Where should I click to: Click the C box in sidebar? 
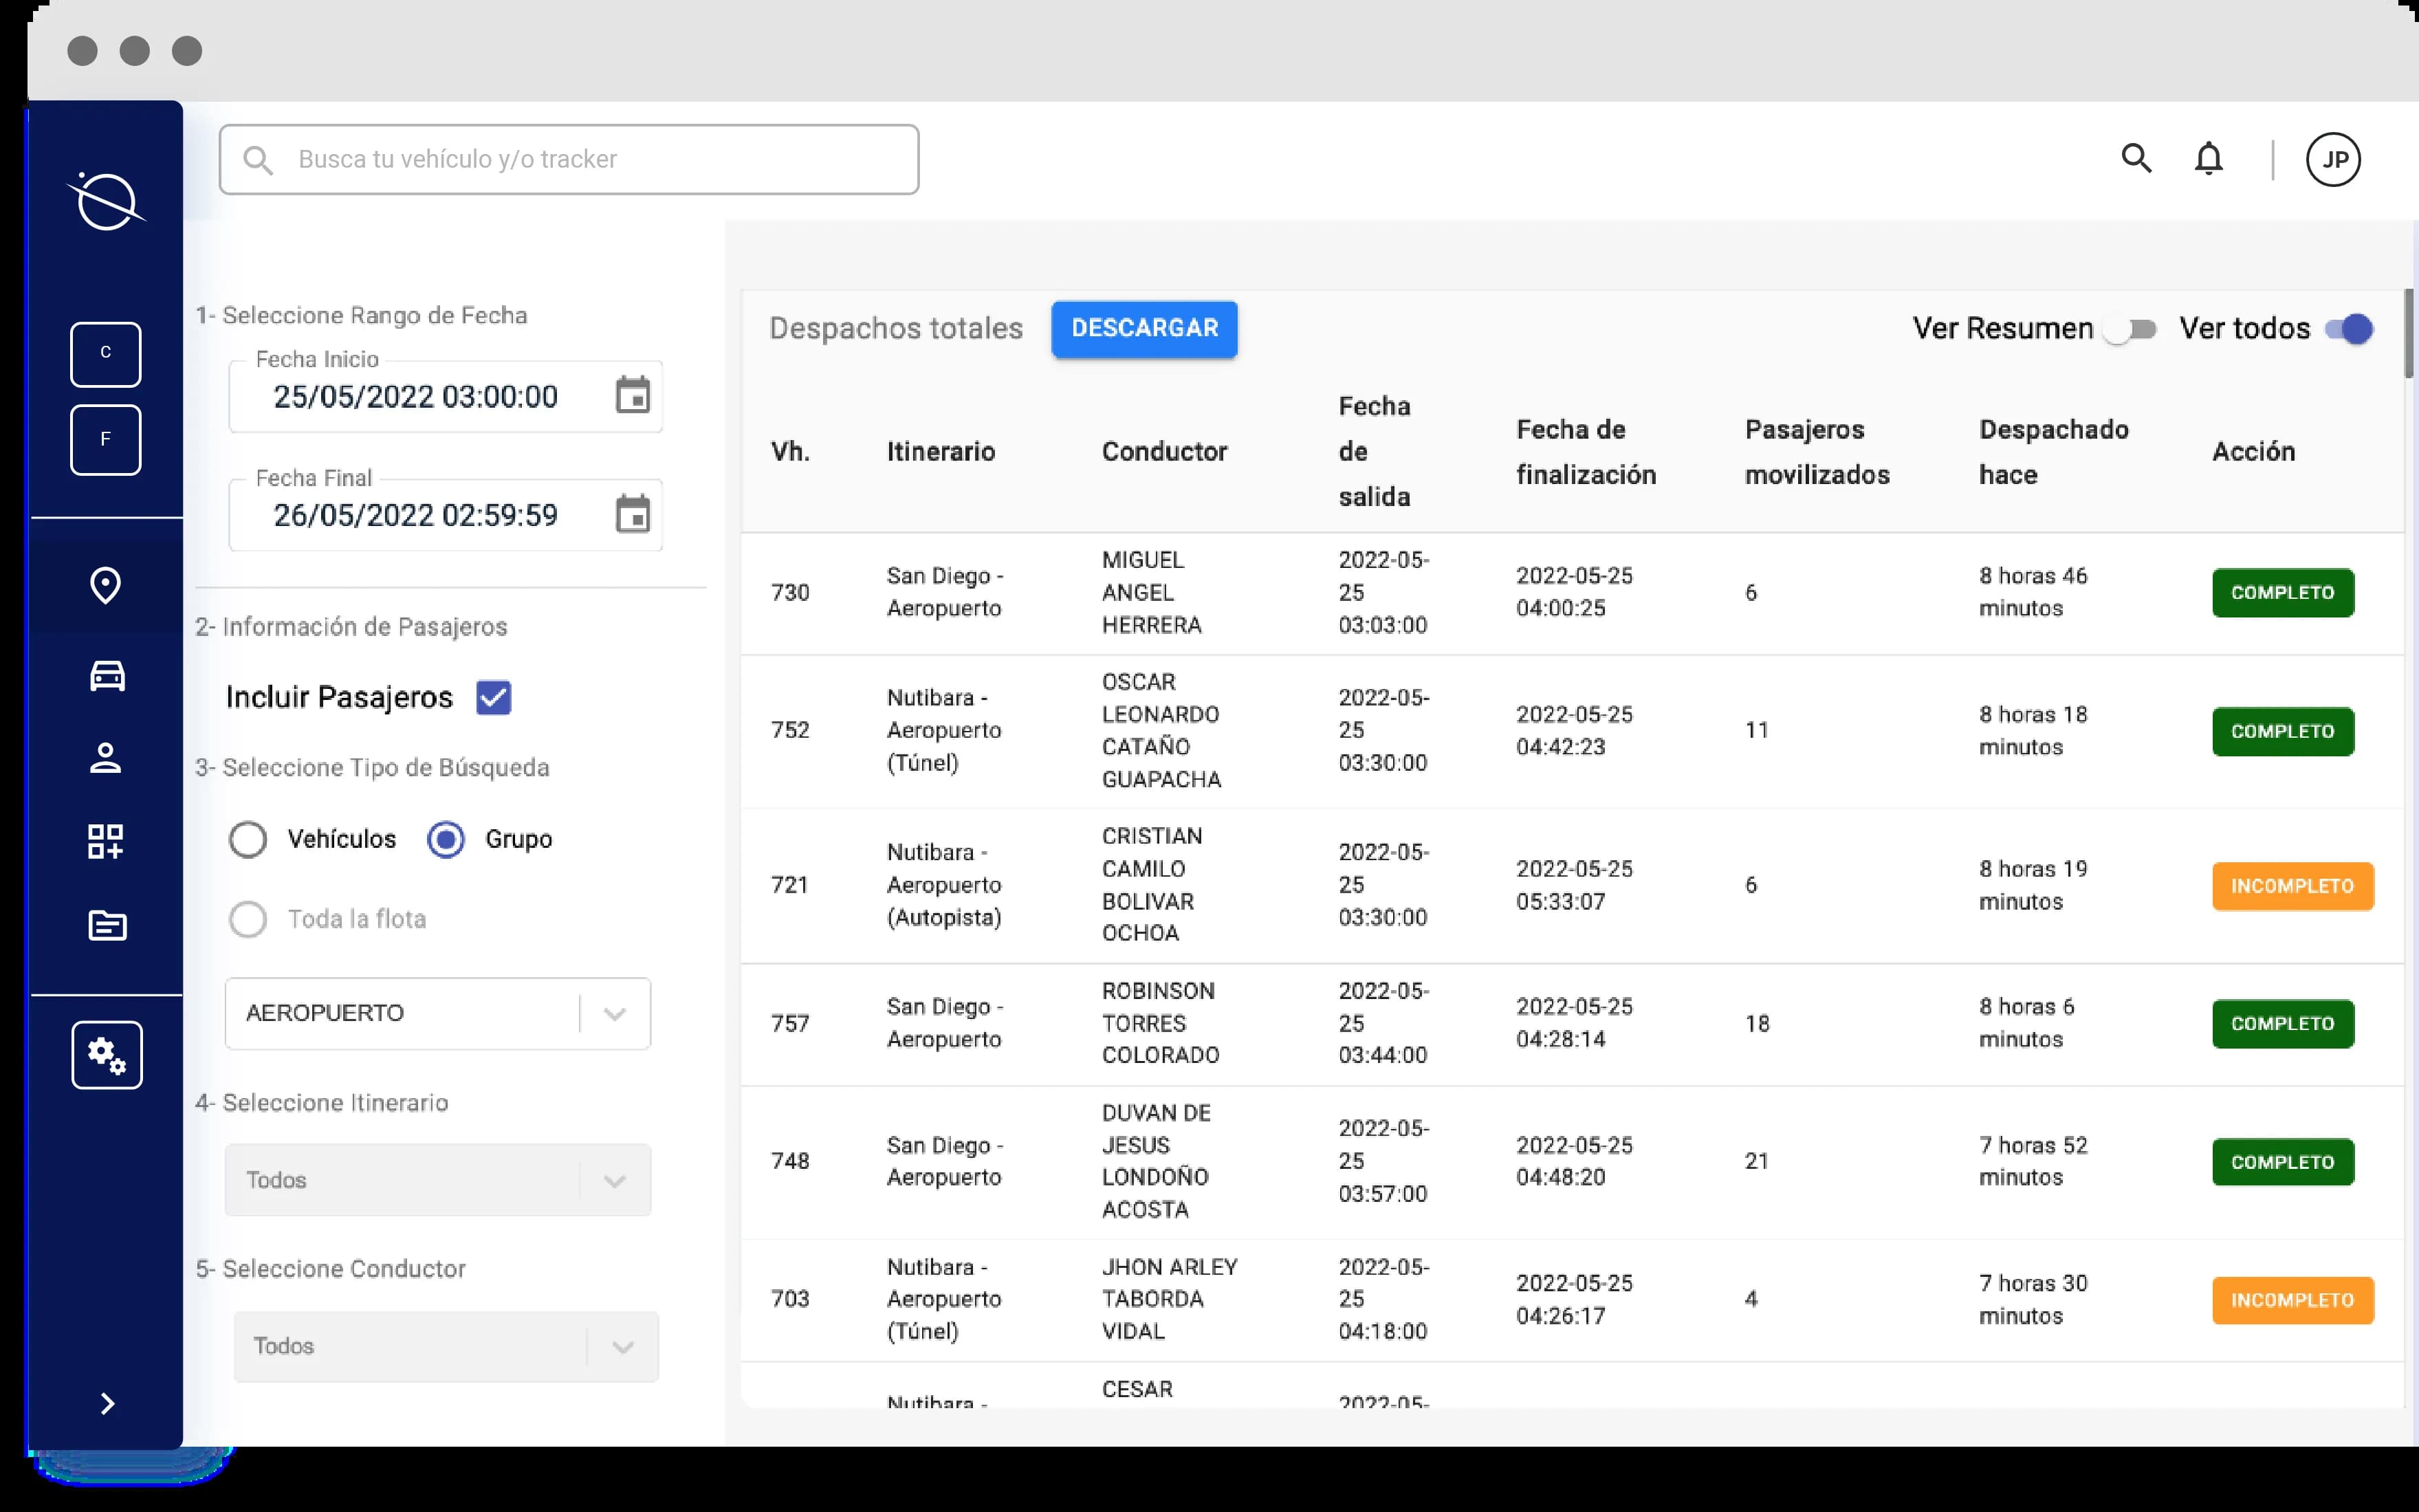[x=106, y=354]
